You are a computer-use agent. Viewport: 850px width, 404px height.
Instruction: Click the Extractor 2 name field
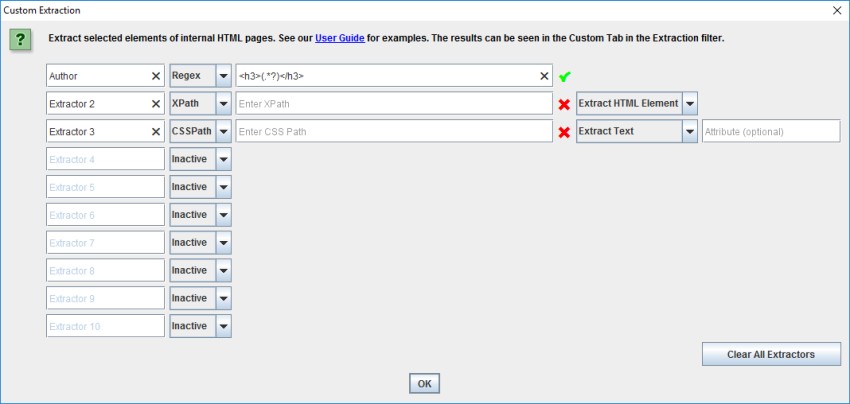[x=105, y=104]
